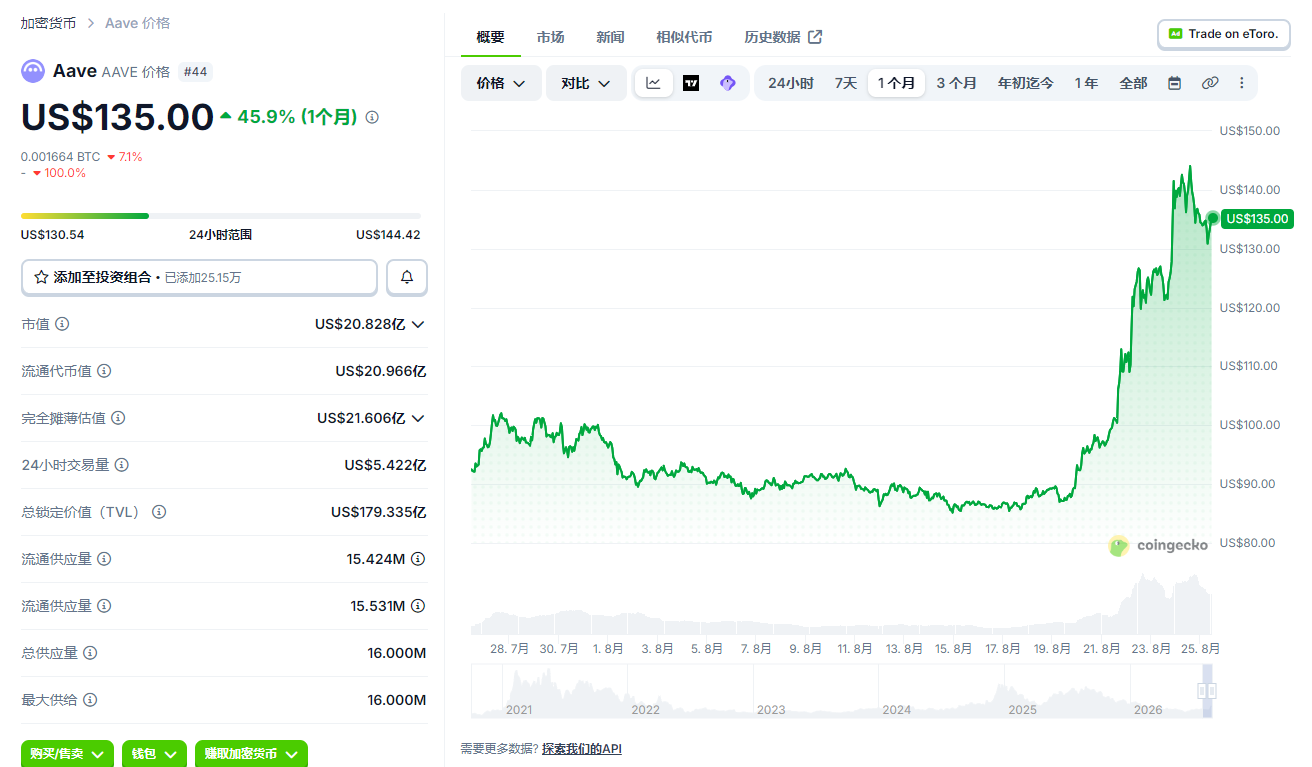Switch to the 市场 tab

point(551,37)
